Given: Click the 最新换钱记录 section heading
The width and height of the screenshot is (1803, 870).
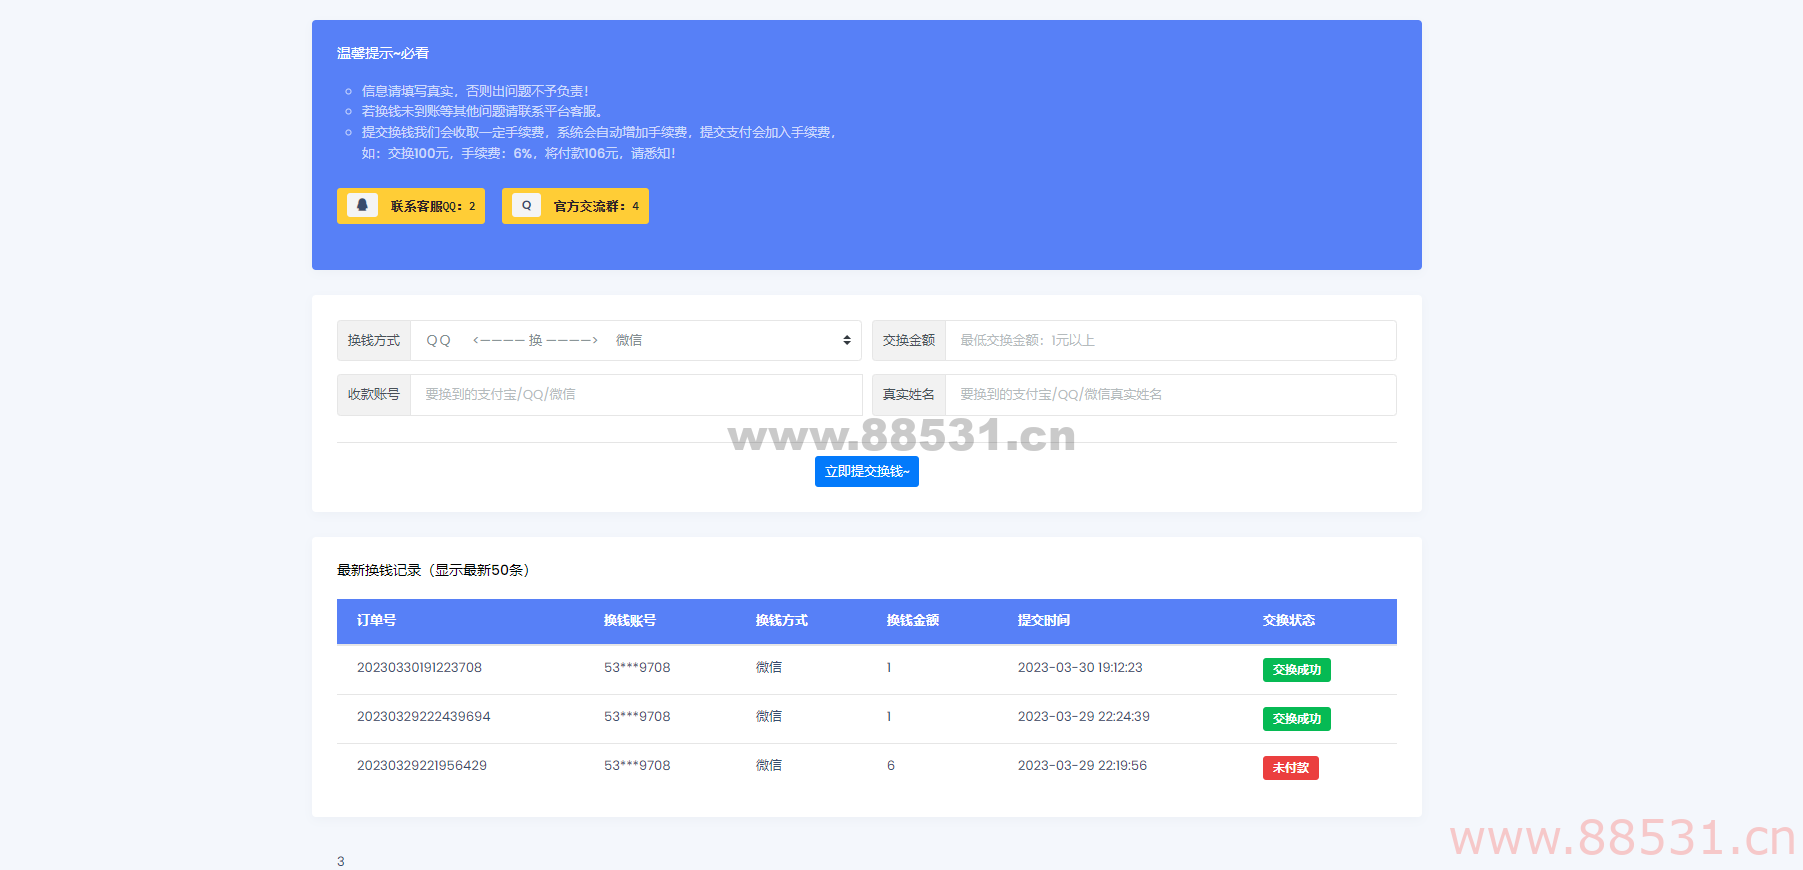Looking at the screenshot, I should (x=433, y=570).
